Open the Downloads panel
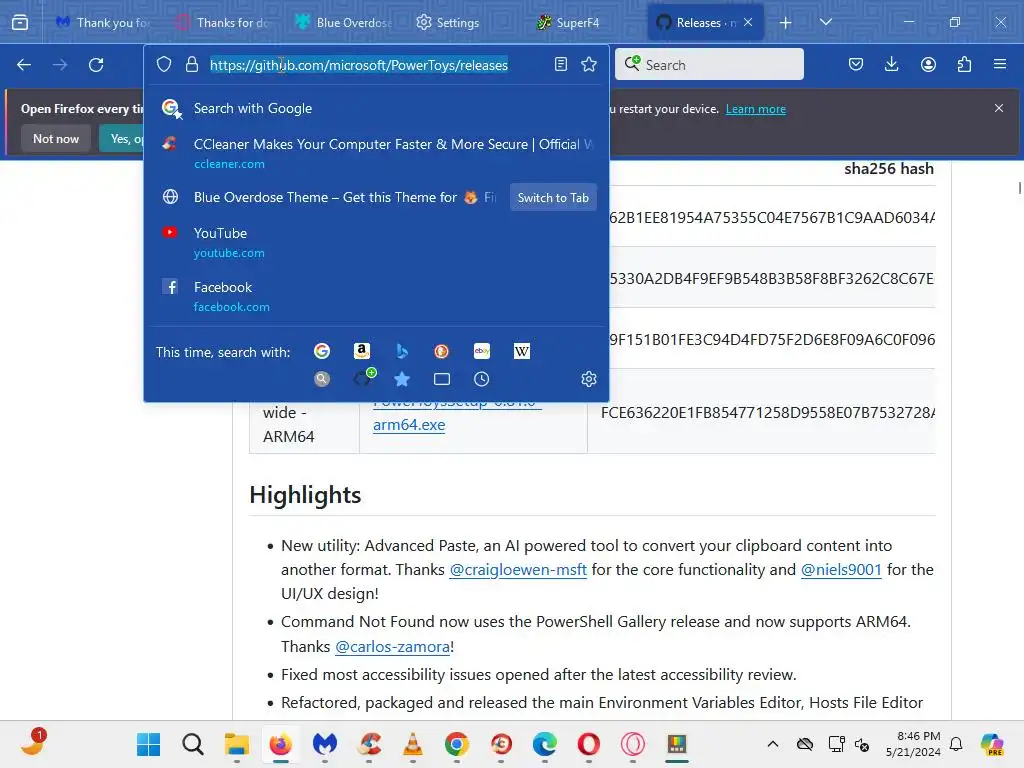 [x=891, y=64]
